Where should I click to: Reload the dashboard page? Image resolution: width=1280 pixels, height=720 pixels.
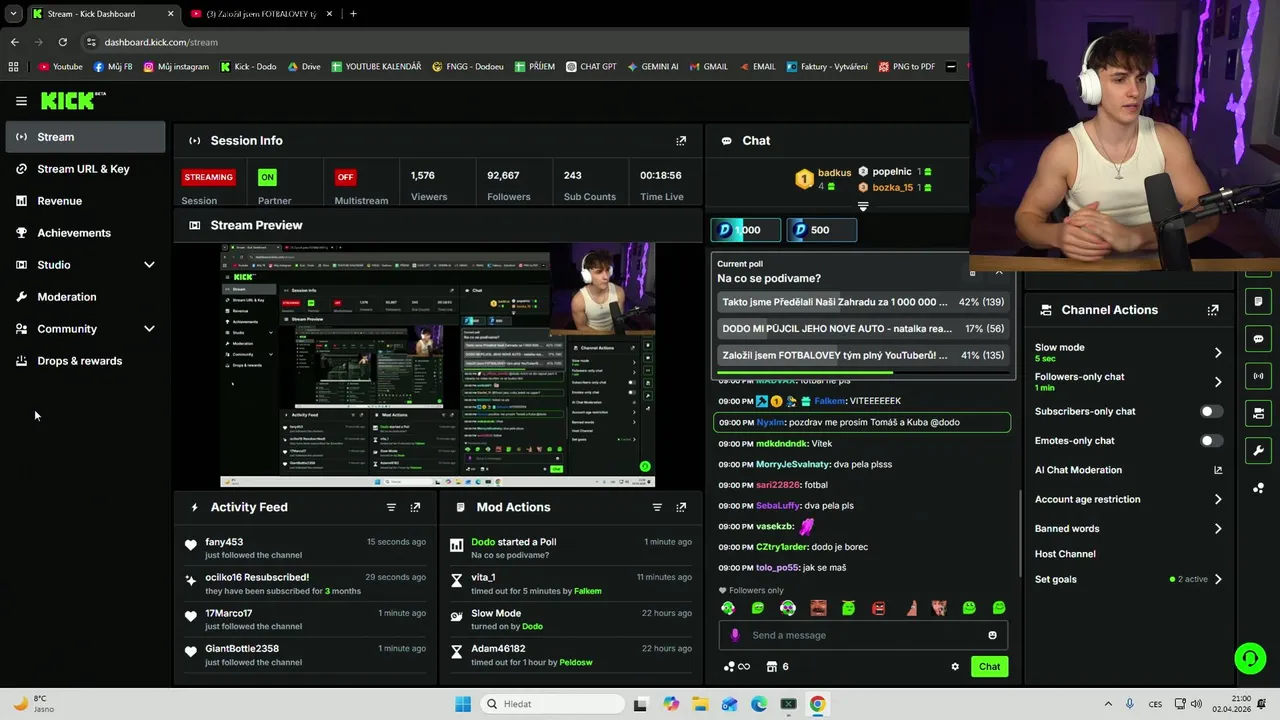point(63,42)
